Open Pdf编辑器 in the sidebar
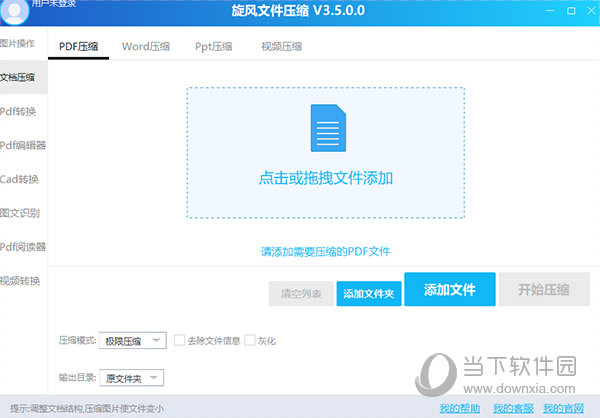The image size is (600, 418). coord(23,145)
